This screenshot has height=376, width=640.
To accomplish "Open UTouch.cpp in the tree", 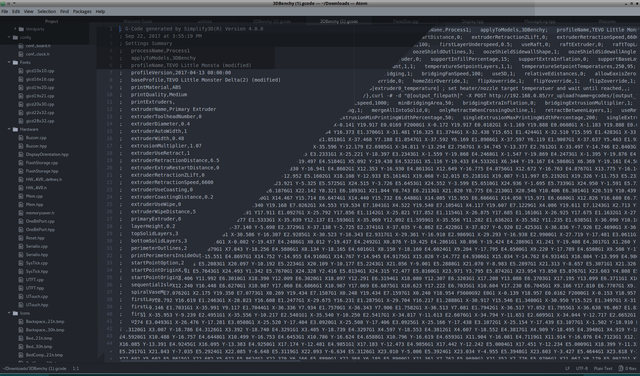I will click(36, 296).
